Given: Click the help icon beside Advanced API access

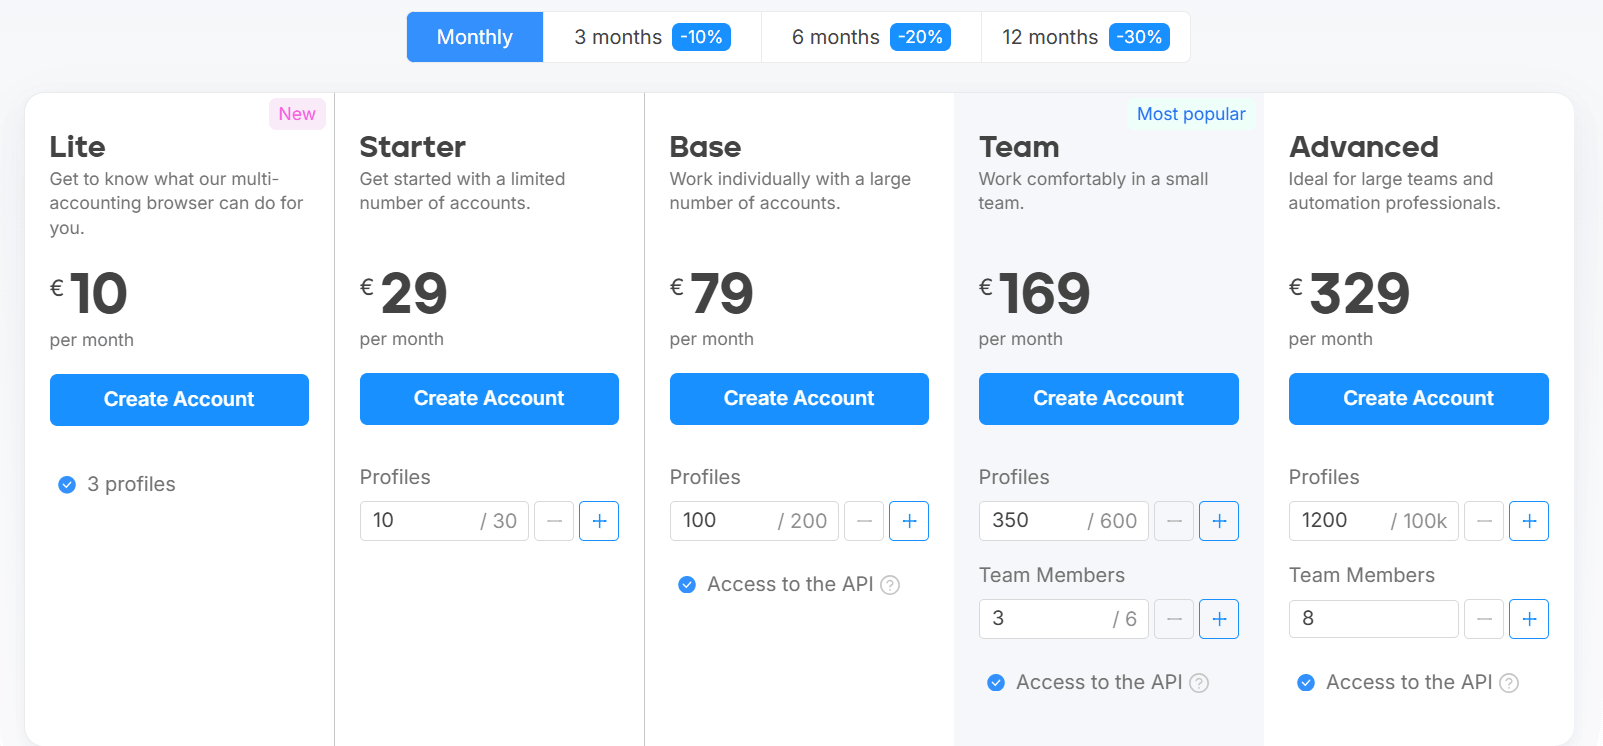Looking at the screenshot, I should click(1510, 682).
